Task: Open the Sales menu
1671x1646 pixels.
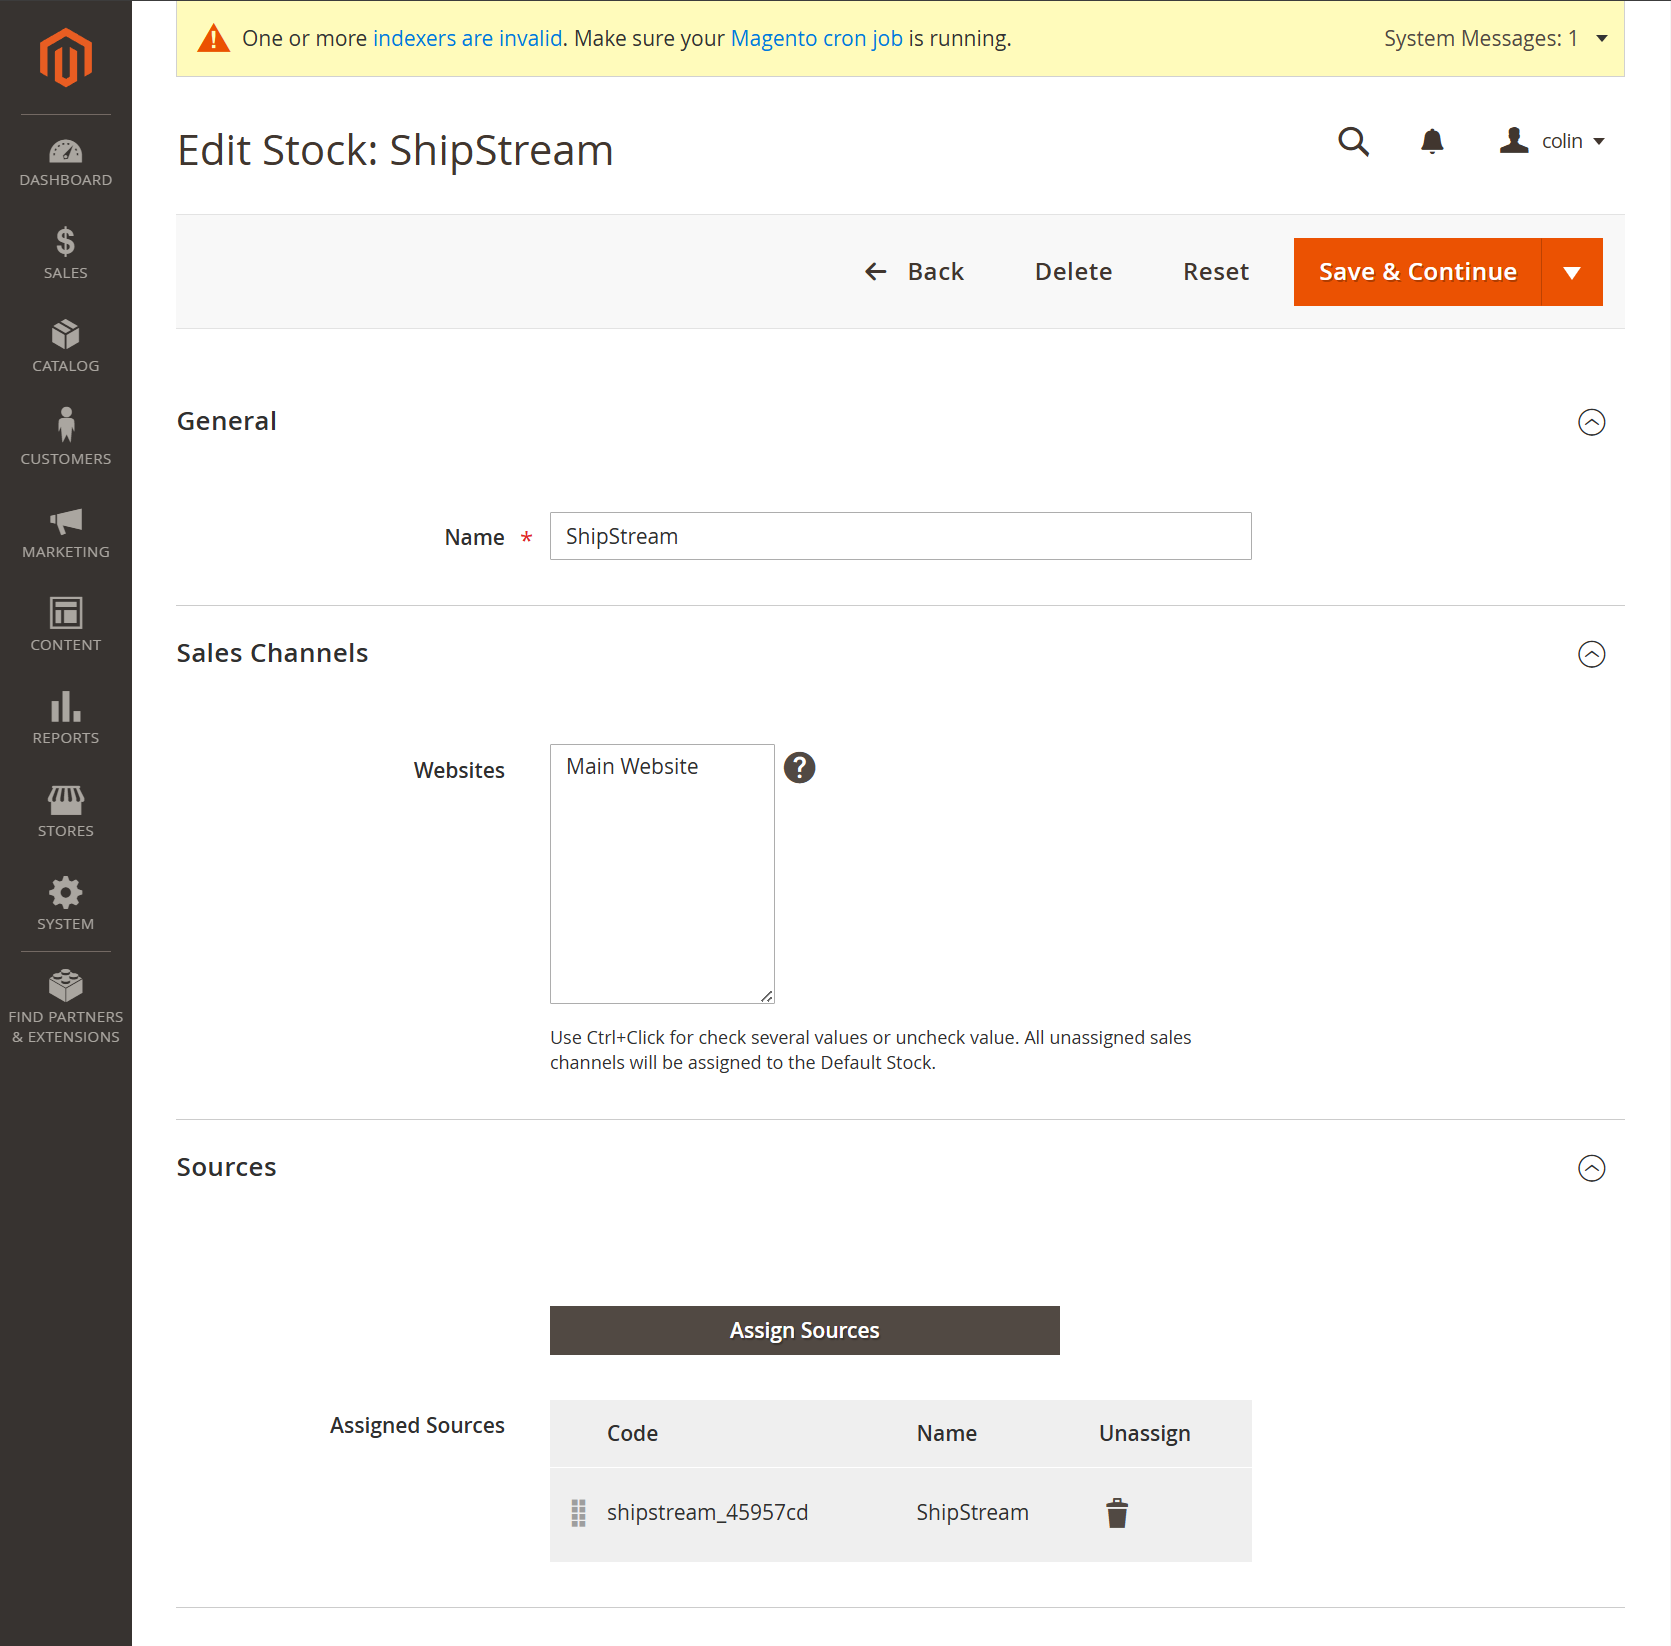Action: pyautogui.click(x=66, y=253)
